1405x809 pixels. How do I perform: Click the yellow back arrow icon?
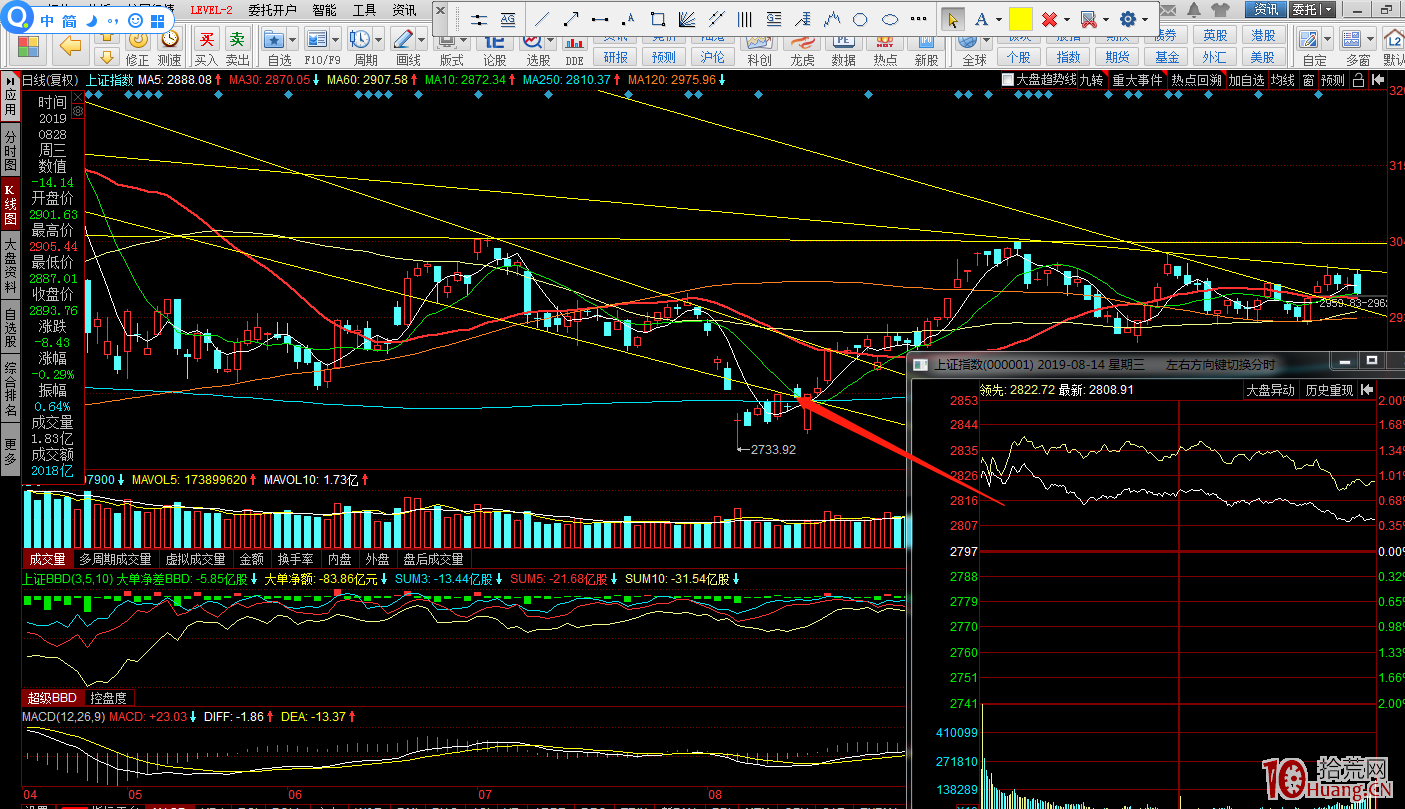70,44
